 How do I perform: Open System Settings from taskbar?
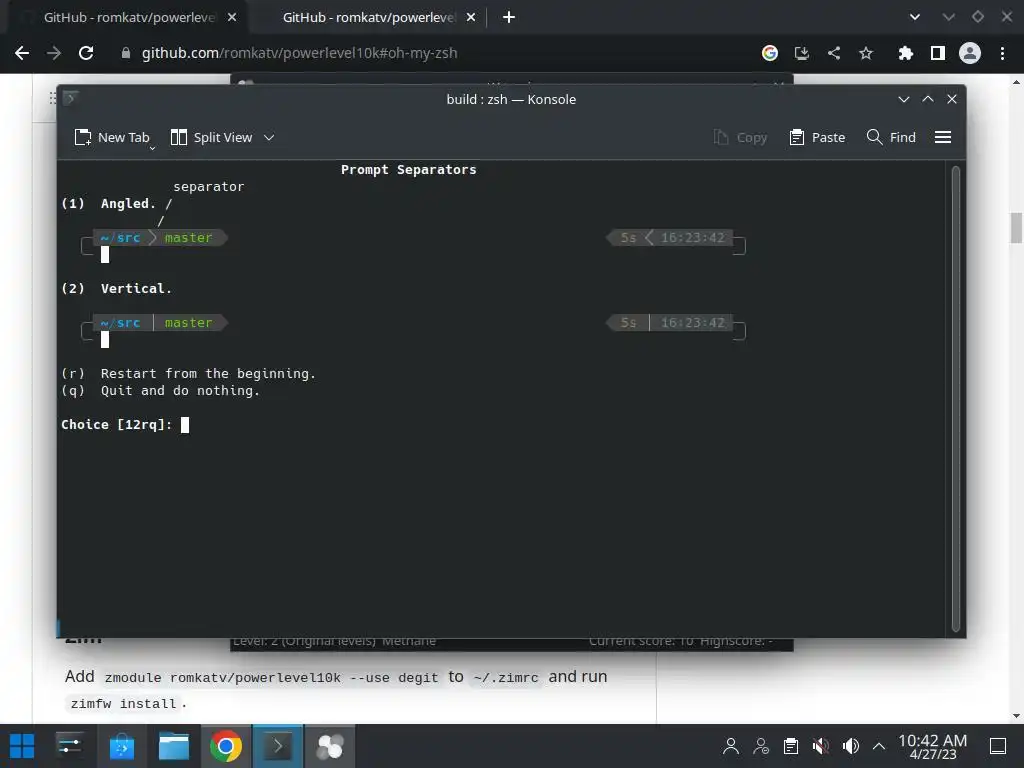(x=69, y=746)
